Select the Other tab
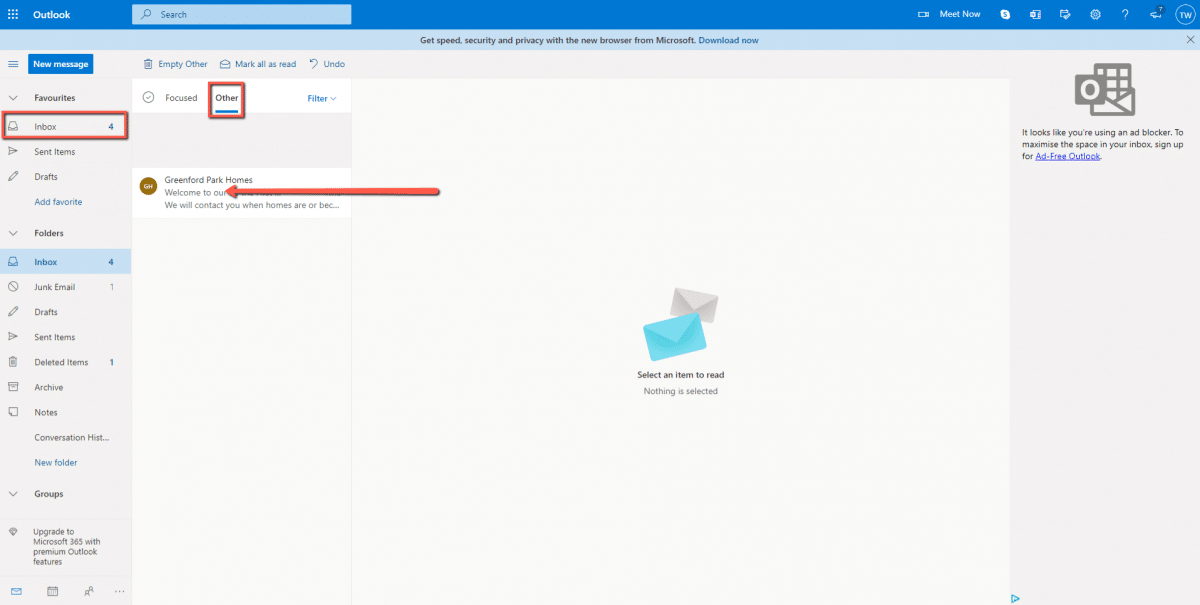 click(227, 98)
